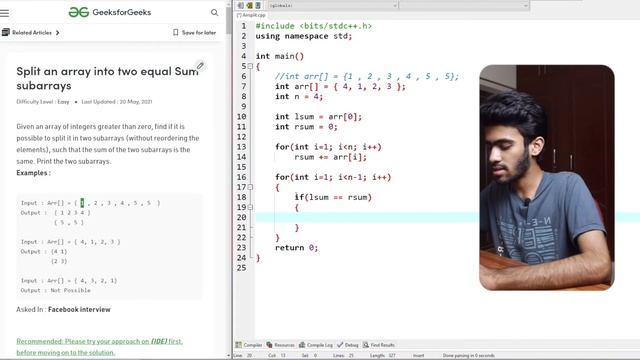Click the Insert mode status bar indicator
This screenshot has width=640, height=360.
[418, 356]
